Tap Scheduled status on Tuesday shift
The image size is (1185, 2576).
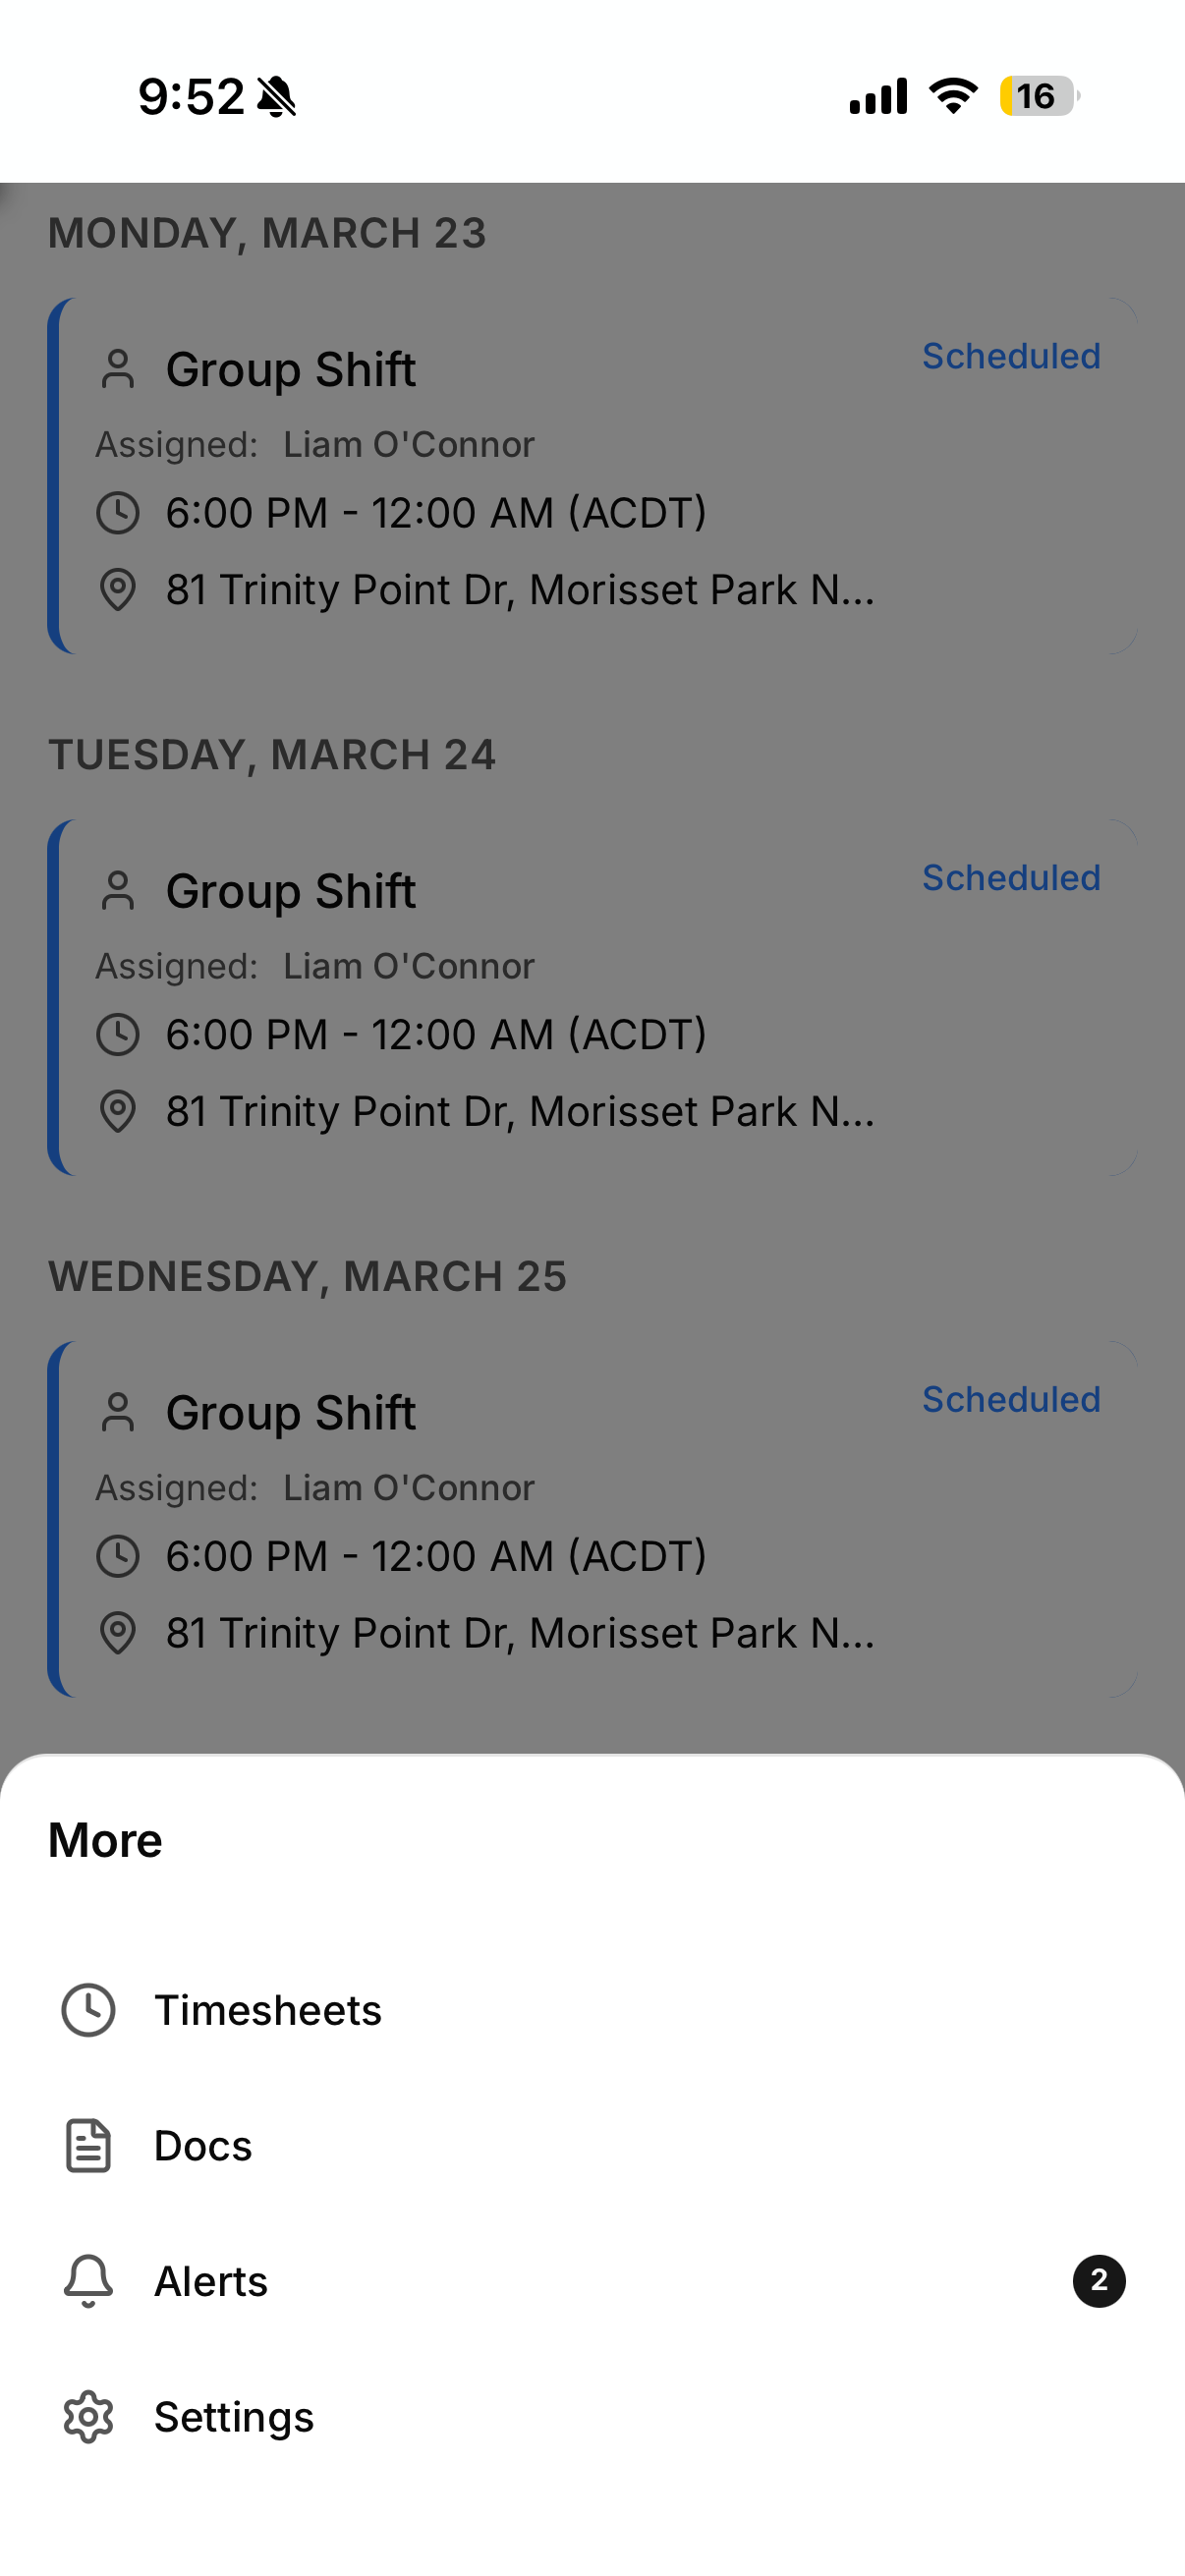(x=1010, y=878)
